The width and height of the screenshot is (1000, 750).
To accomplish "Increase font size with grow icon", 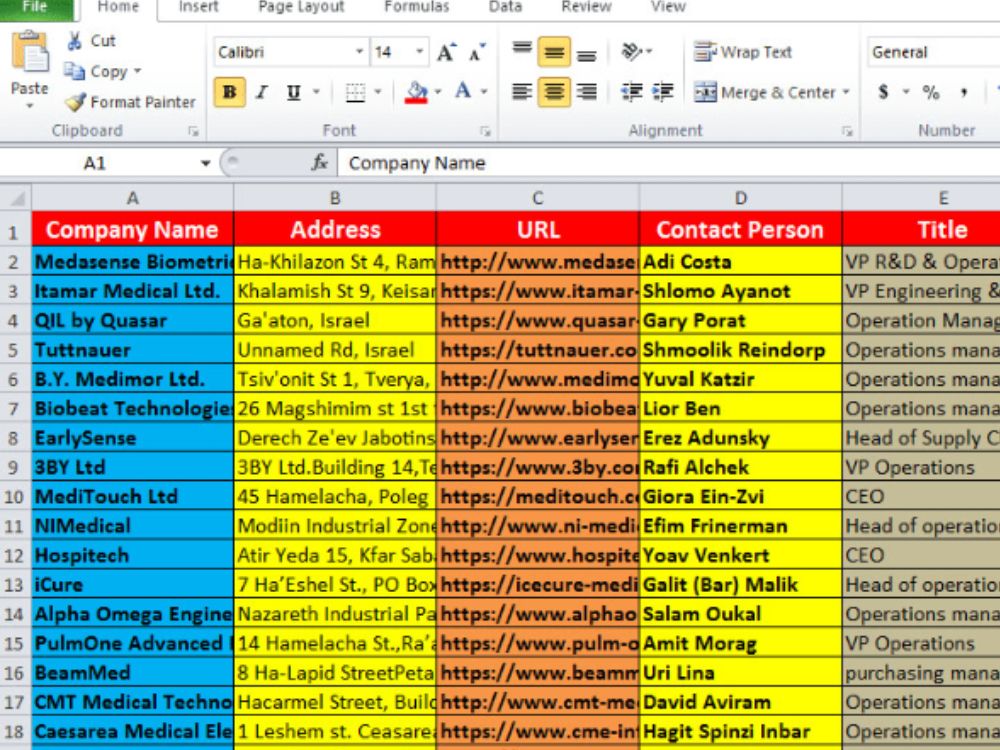I will 446,52.
